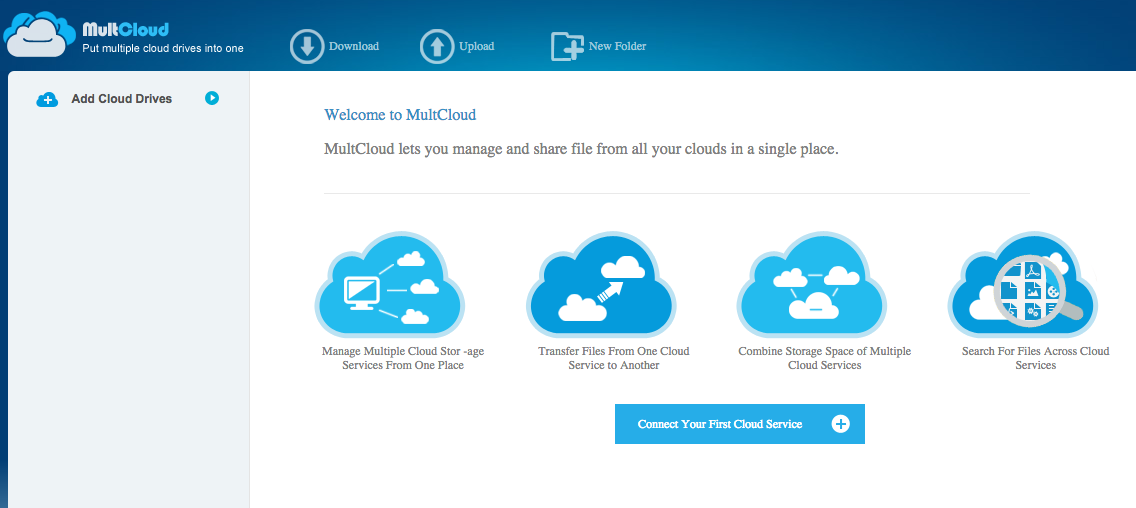This screenshot has height=508, width=1136.
Task: Expand the blue arrow next to Add Cloud Drives
Action: 212,98
